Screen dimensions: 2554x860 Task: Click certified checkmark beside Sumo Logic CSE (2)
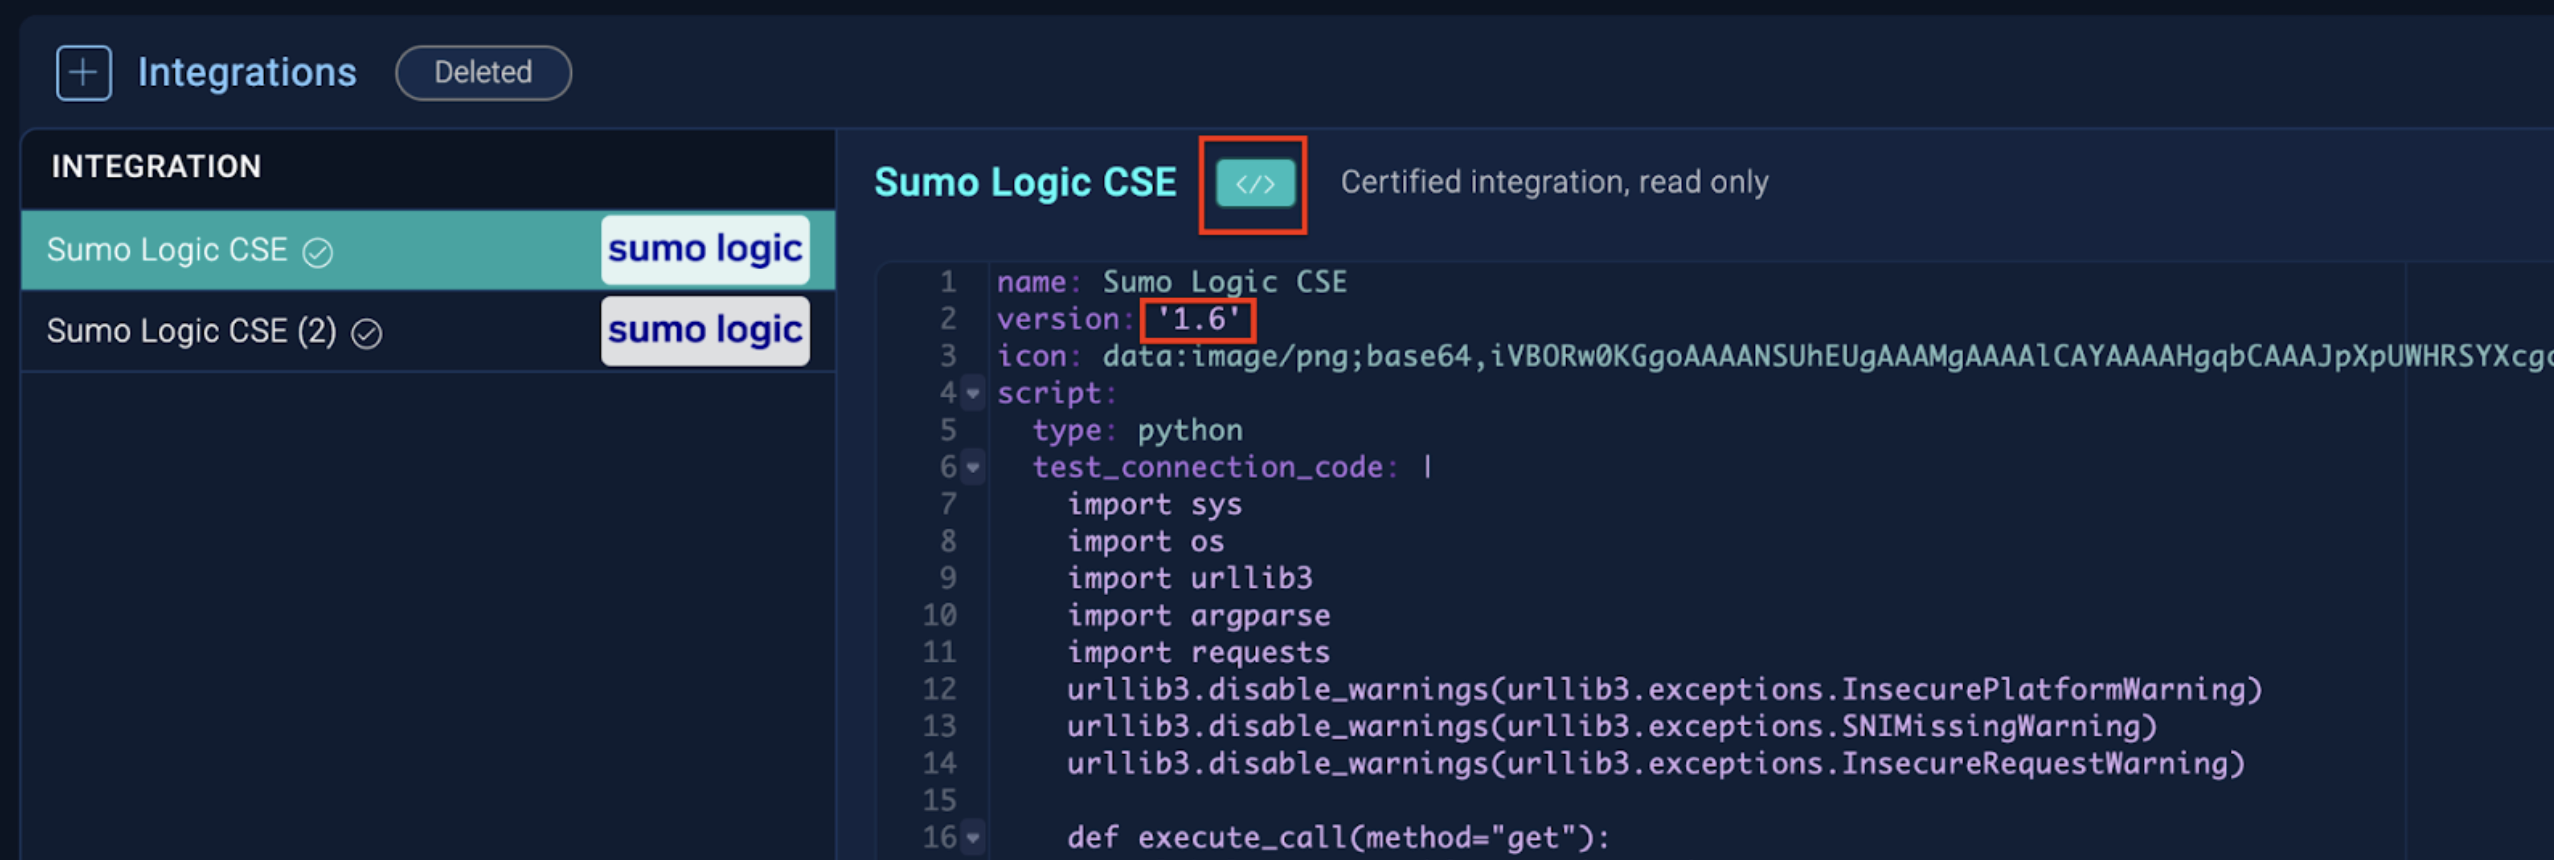pos(367,334)
